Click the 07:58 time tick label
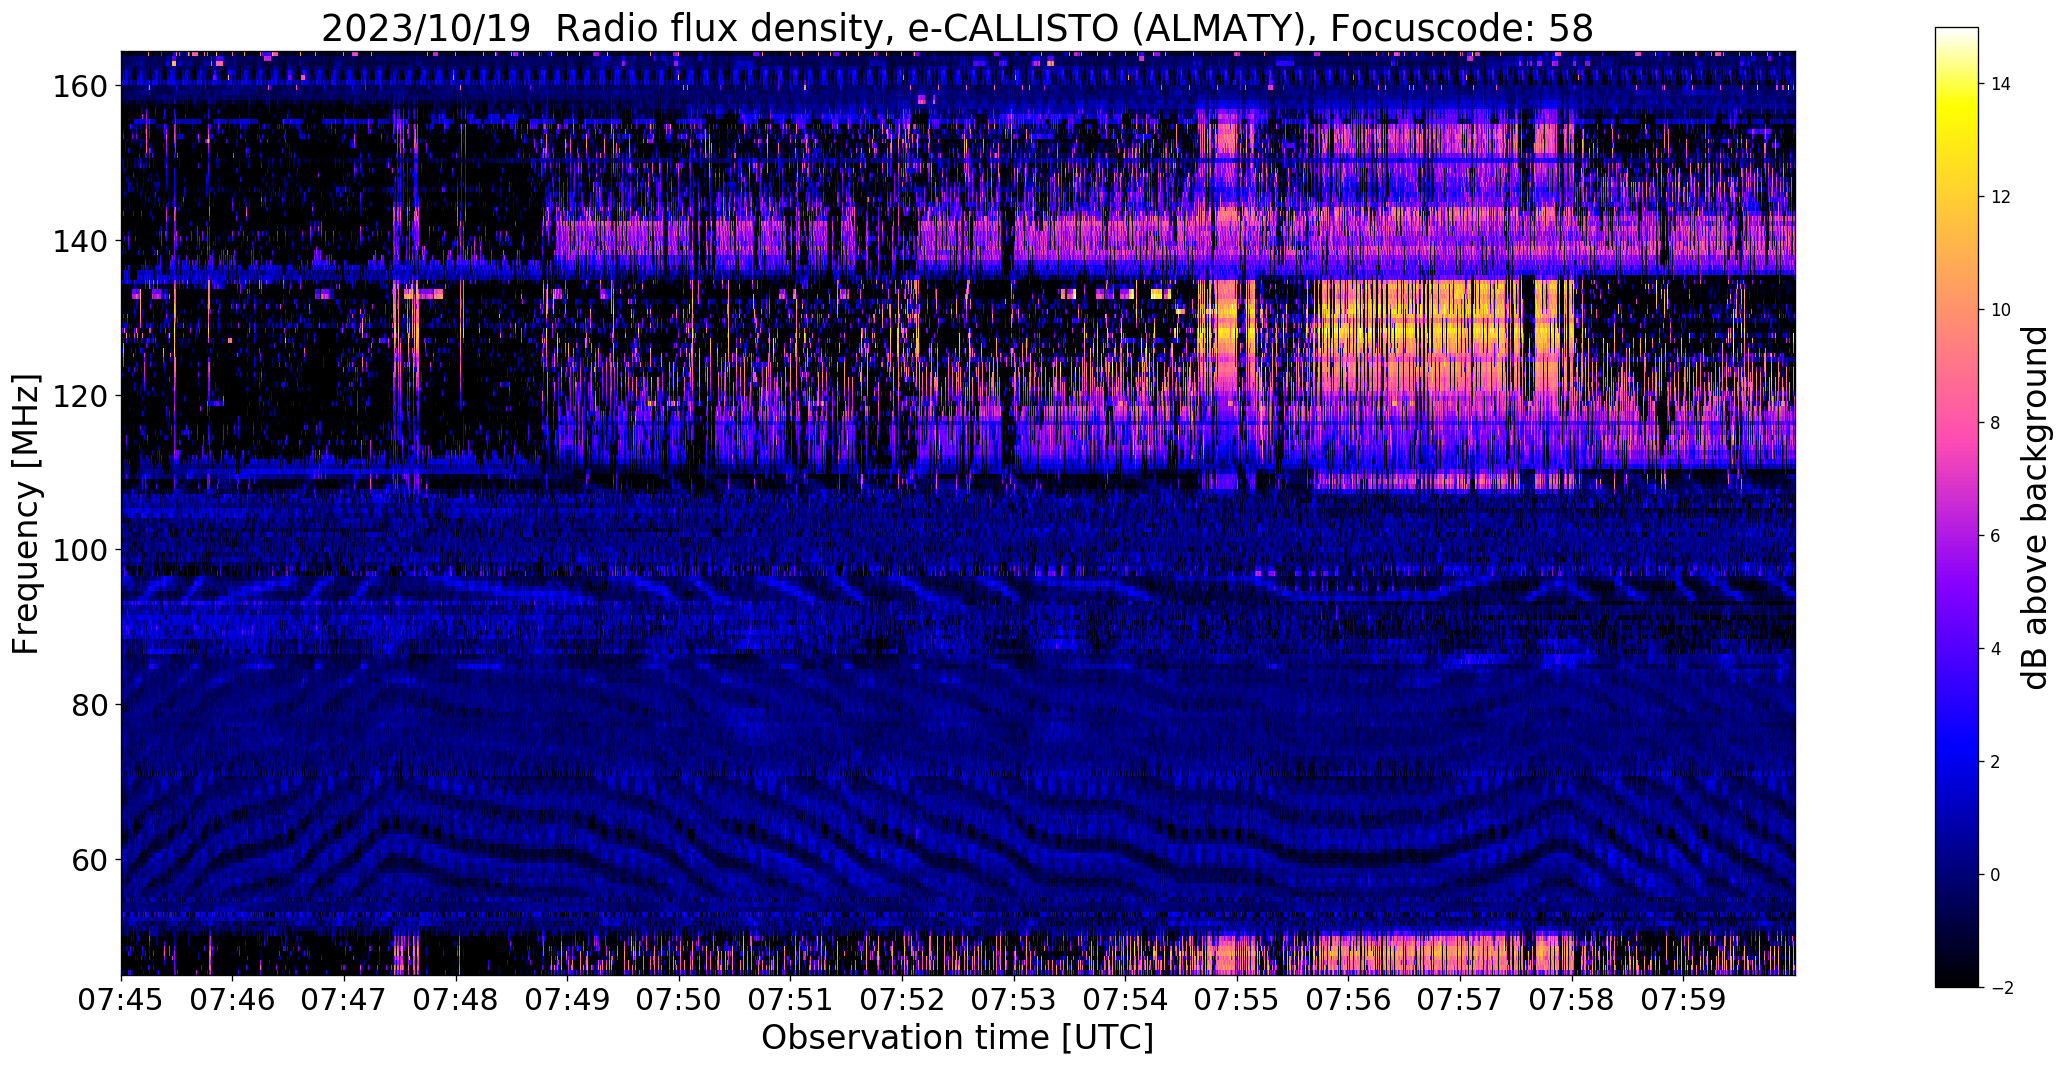 [x=1572, y=1000]
